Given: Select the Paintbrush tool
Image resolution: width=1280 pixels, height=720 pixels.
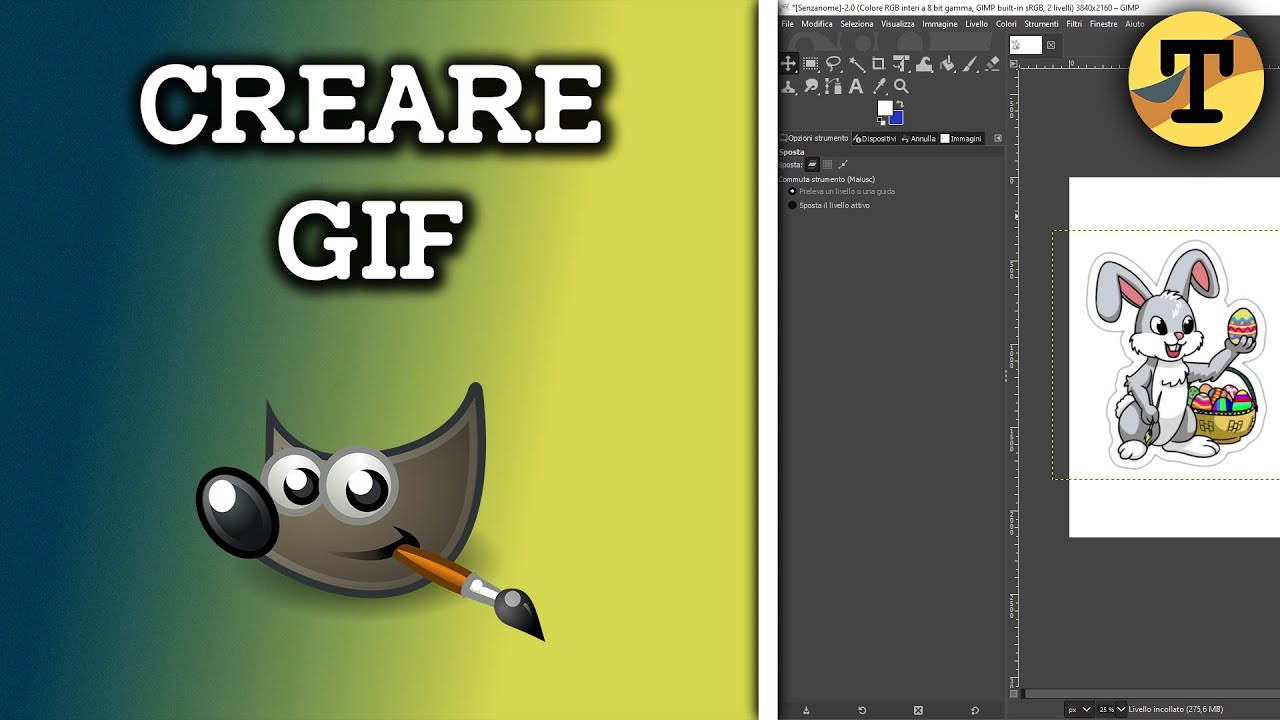Looking at the screenshot, I should [x=970, y=64].
